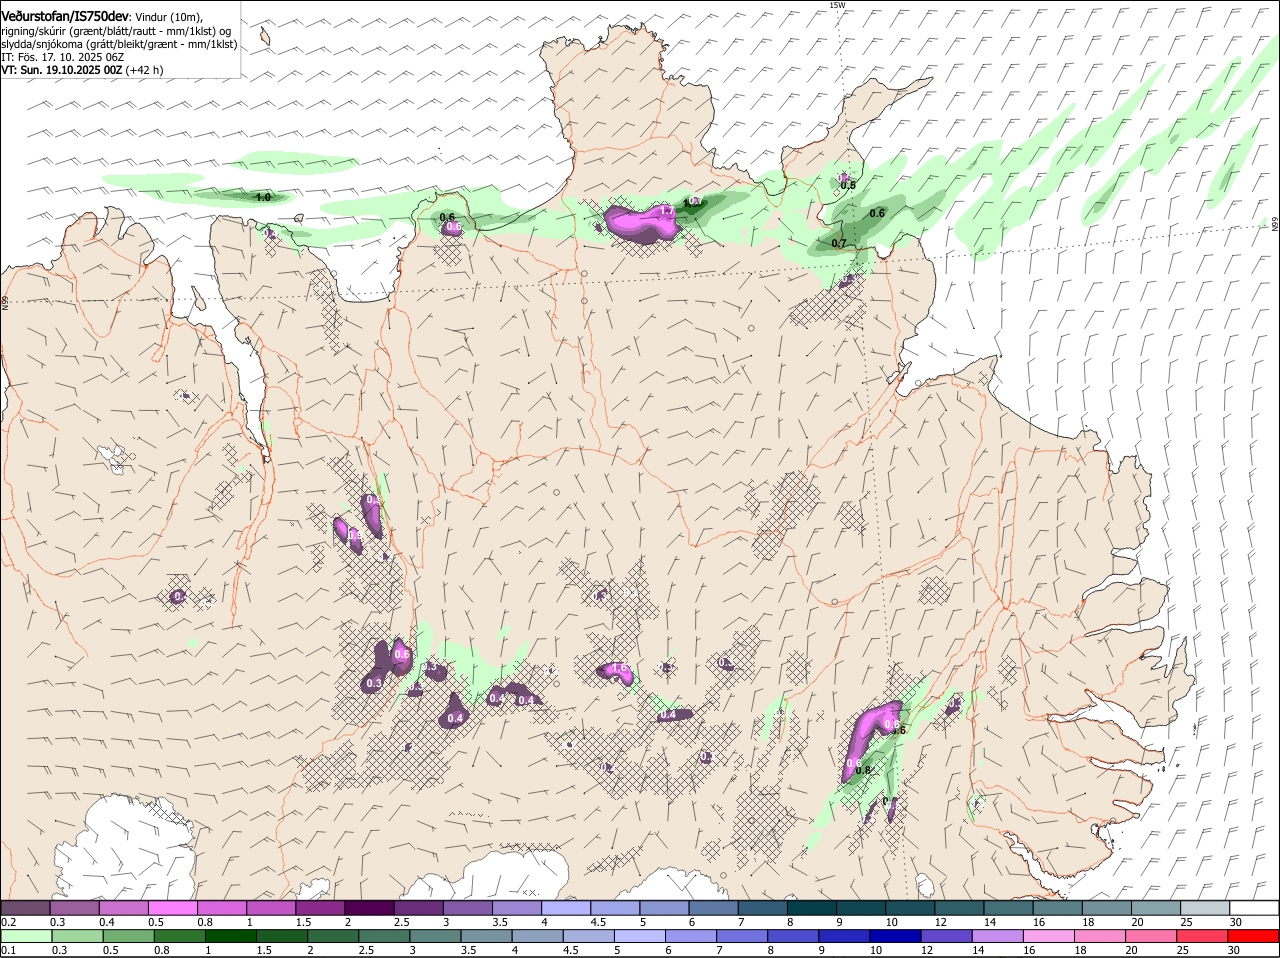Screen dimensions: 1280x958
Task: Select the bottom-row 1–1.5 darkest green swatch
Action: (x=230, y=936)
